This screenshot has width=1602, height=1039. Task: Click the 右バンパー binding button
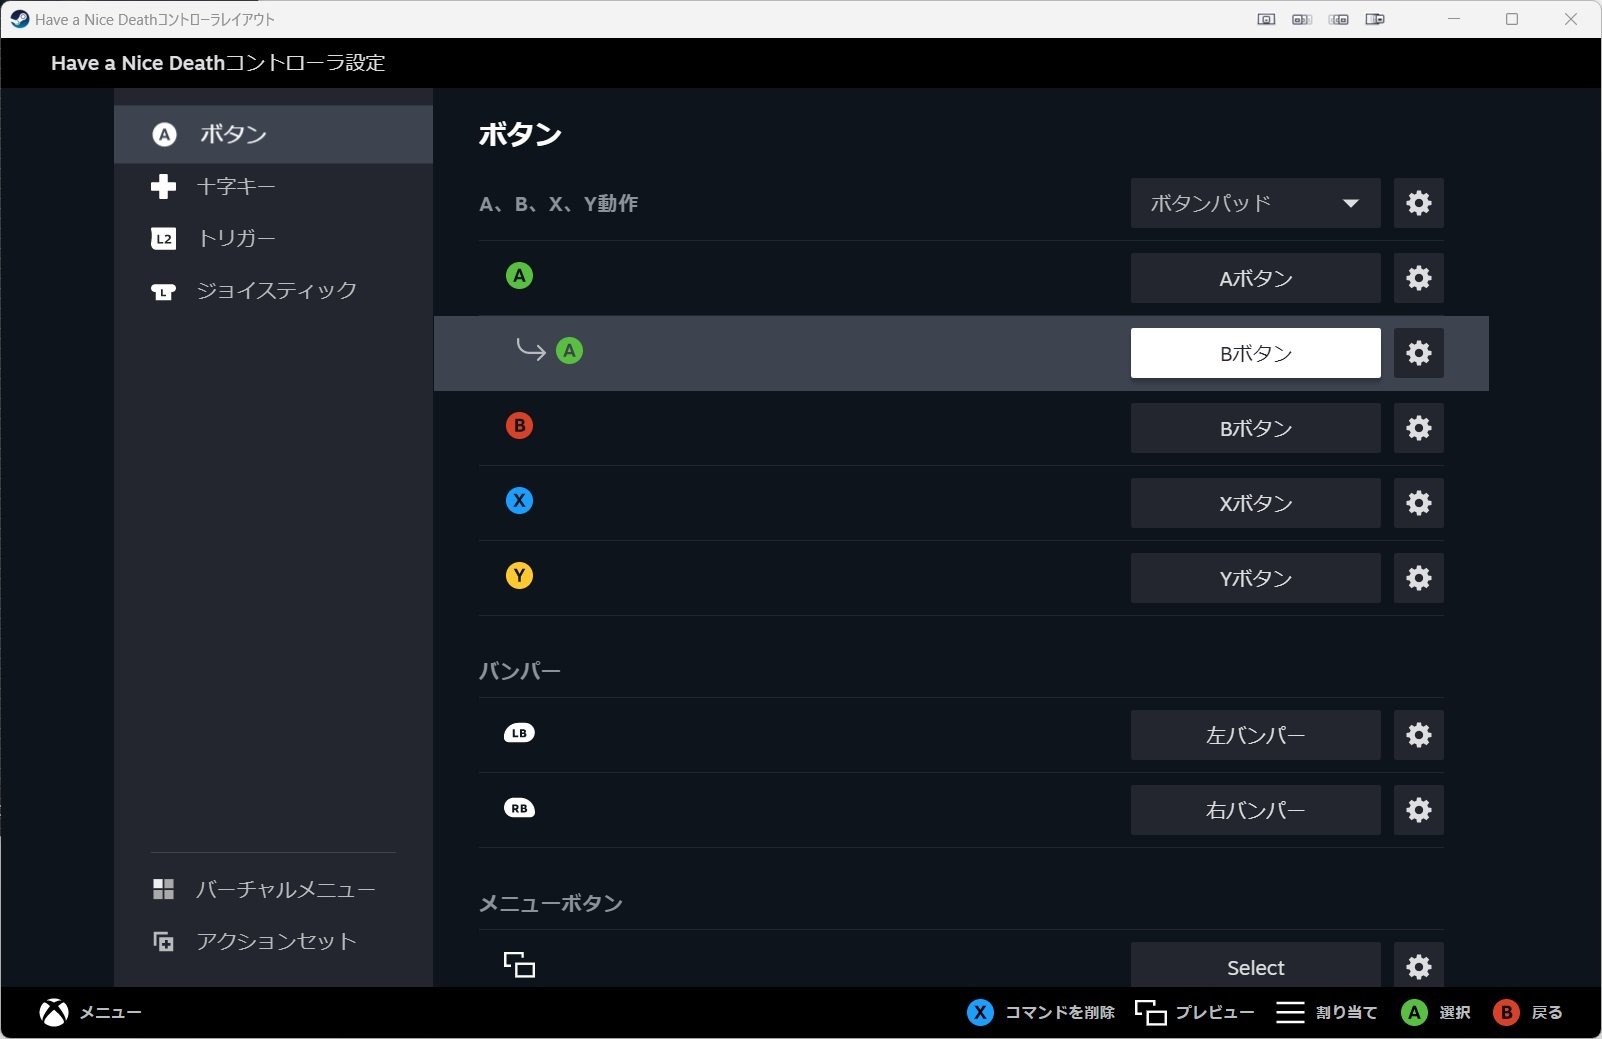pyautogui.click(x=1255, y=810)
